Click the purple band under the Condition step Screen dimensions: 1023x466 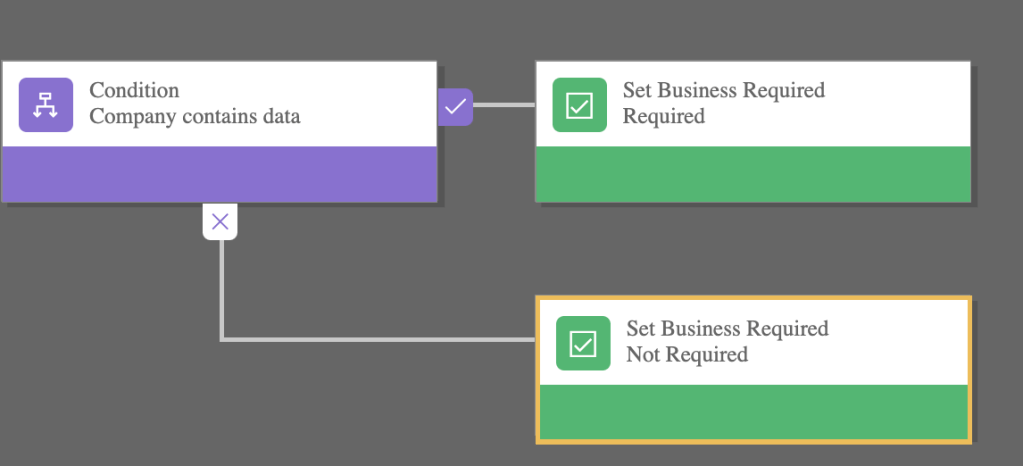(x=219, y=174)
